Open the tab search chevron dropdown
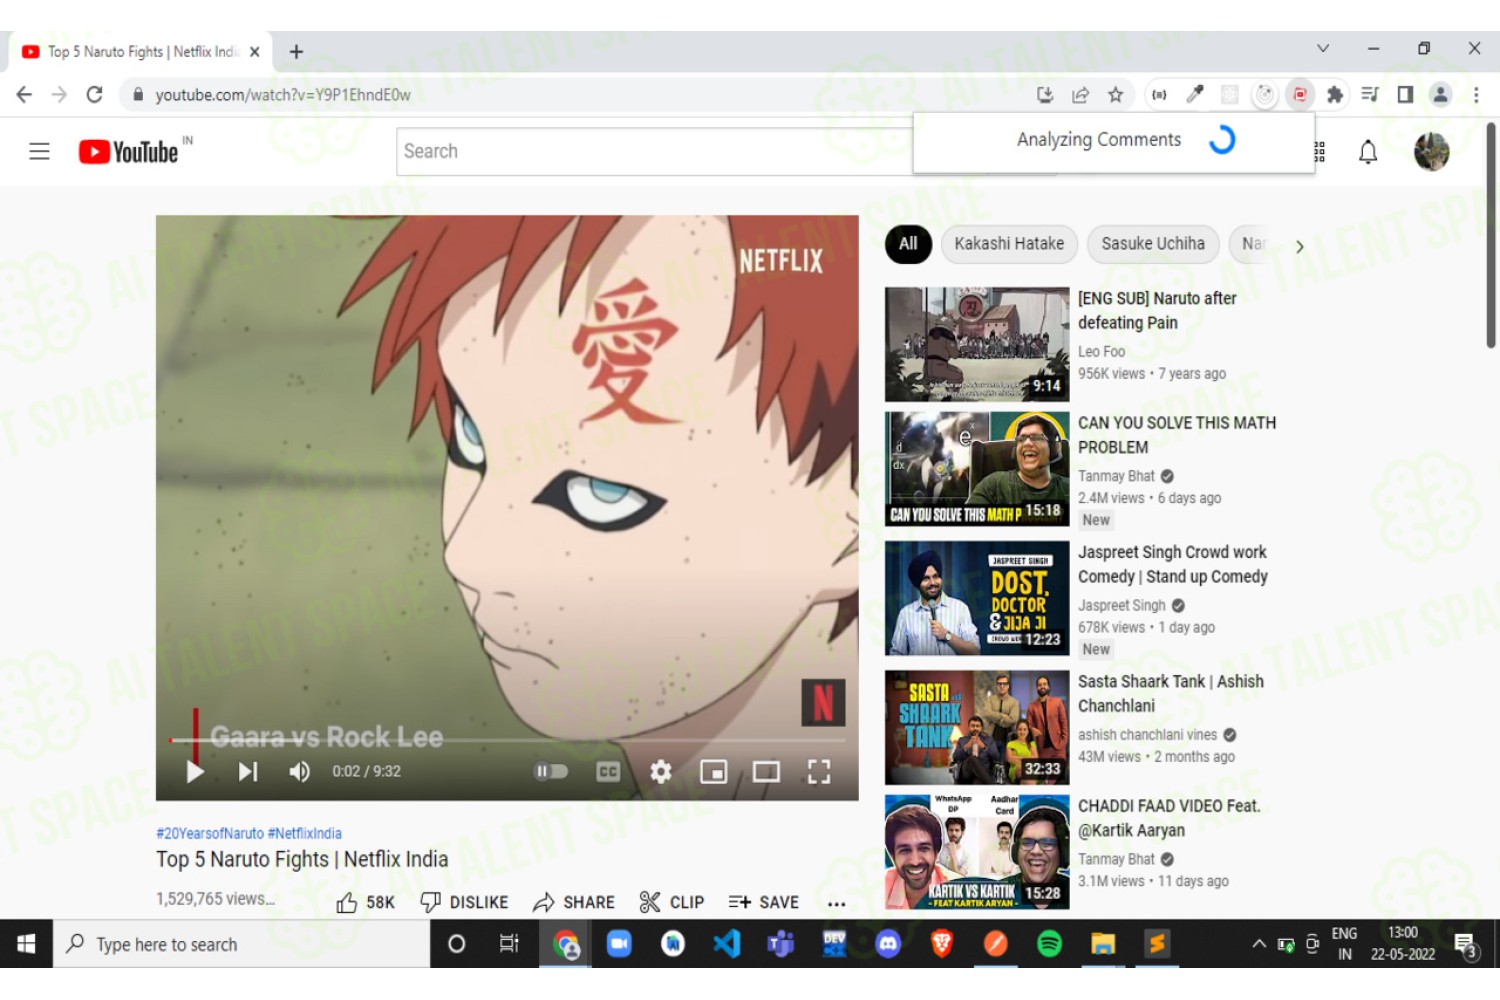This screenshot has height=1000, width=1500. (x=1323, y=48)
